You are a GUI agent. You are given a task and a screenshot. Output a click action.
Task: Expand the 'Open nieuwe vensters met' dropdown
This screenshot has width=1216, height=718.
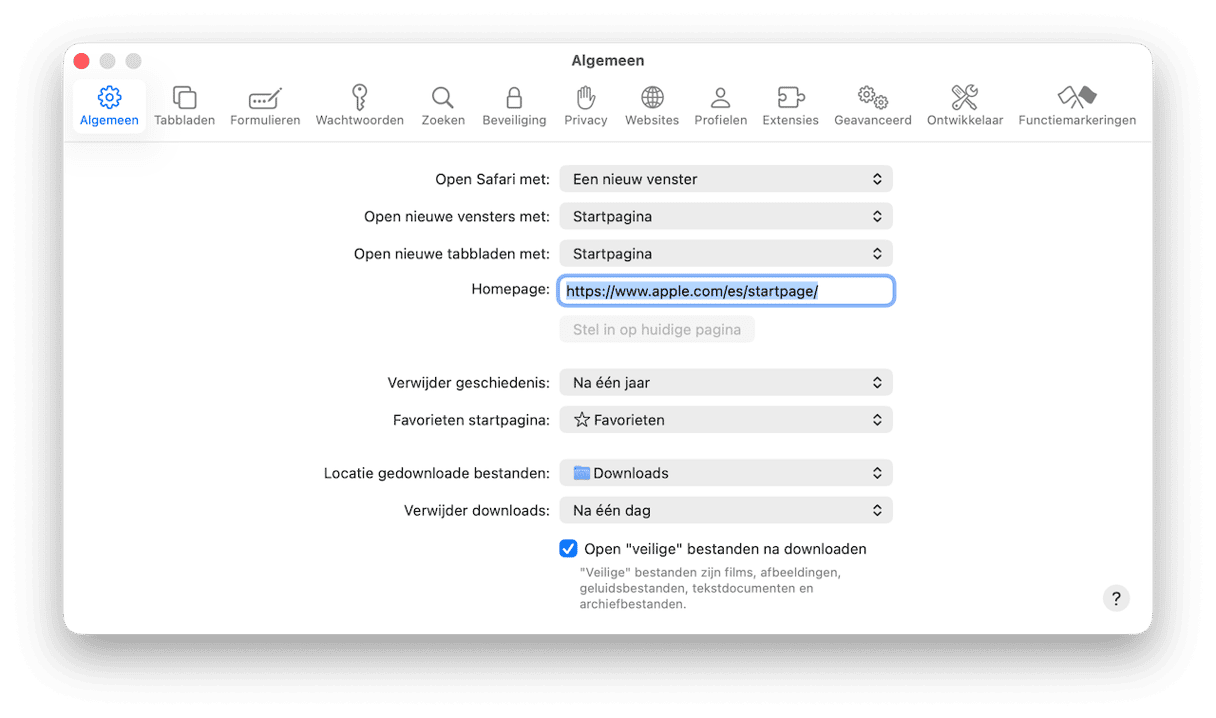(x=726, y=216)
